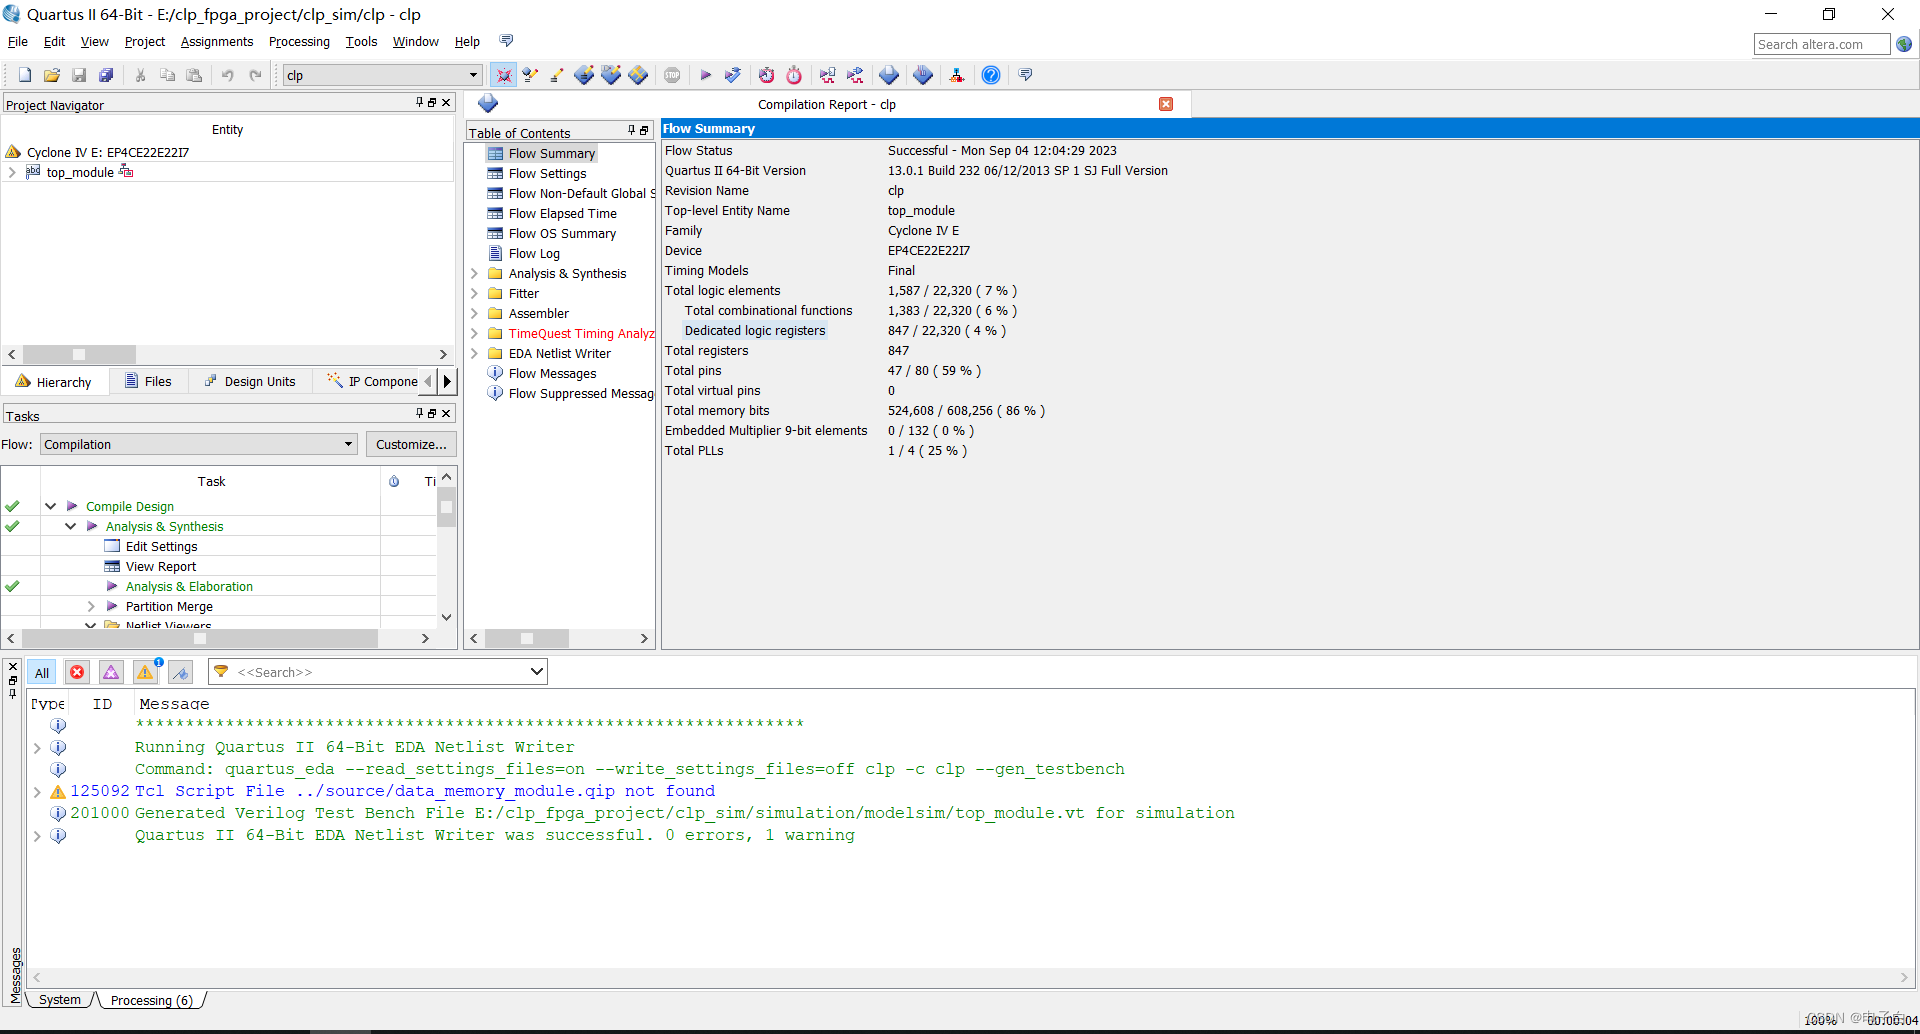This screenshot has width=1920, height=1034.
Task: Click the Redo arrow icon
Action: 255,75
